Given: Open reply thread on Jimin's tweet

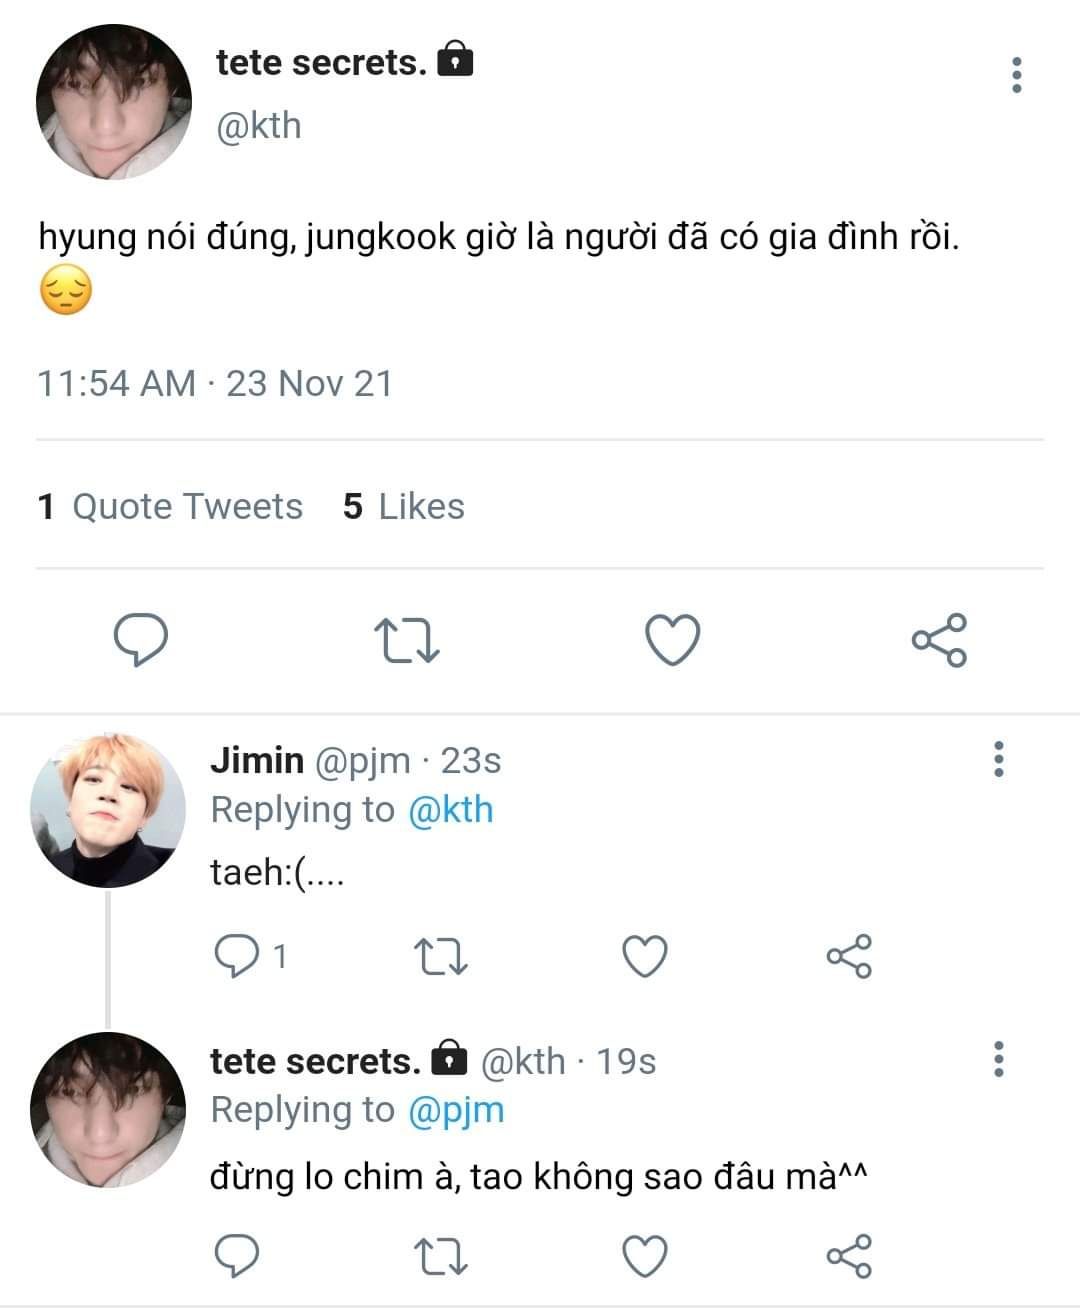Looking at the screenshot, I should (238, 956).
